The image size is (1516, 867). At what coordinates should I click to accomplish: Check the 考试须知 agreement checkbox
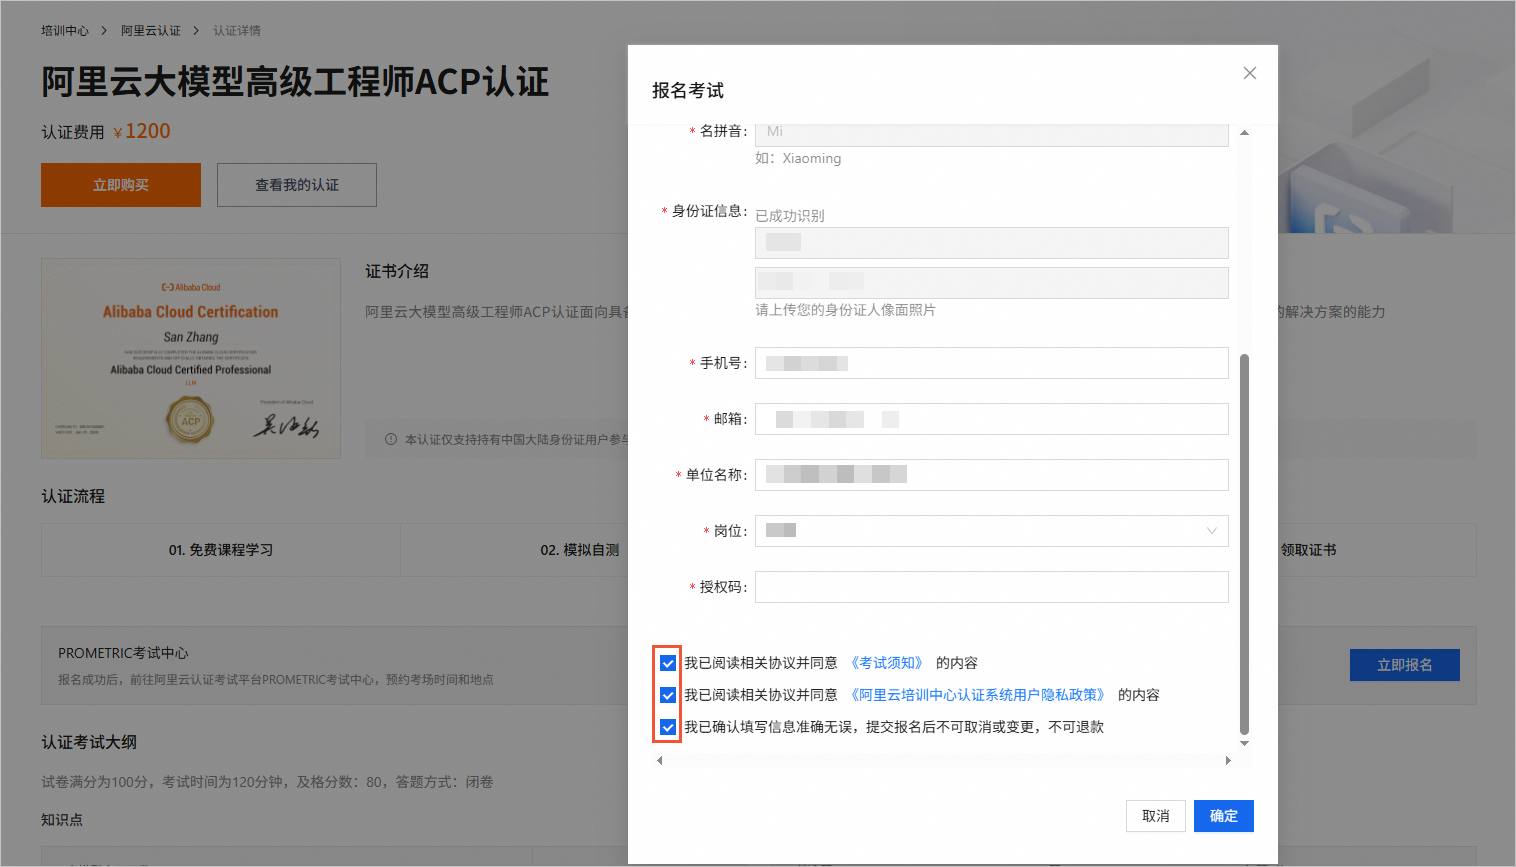tap(668, 663)
